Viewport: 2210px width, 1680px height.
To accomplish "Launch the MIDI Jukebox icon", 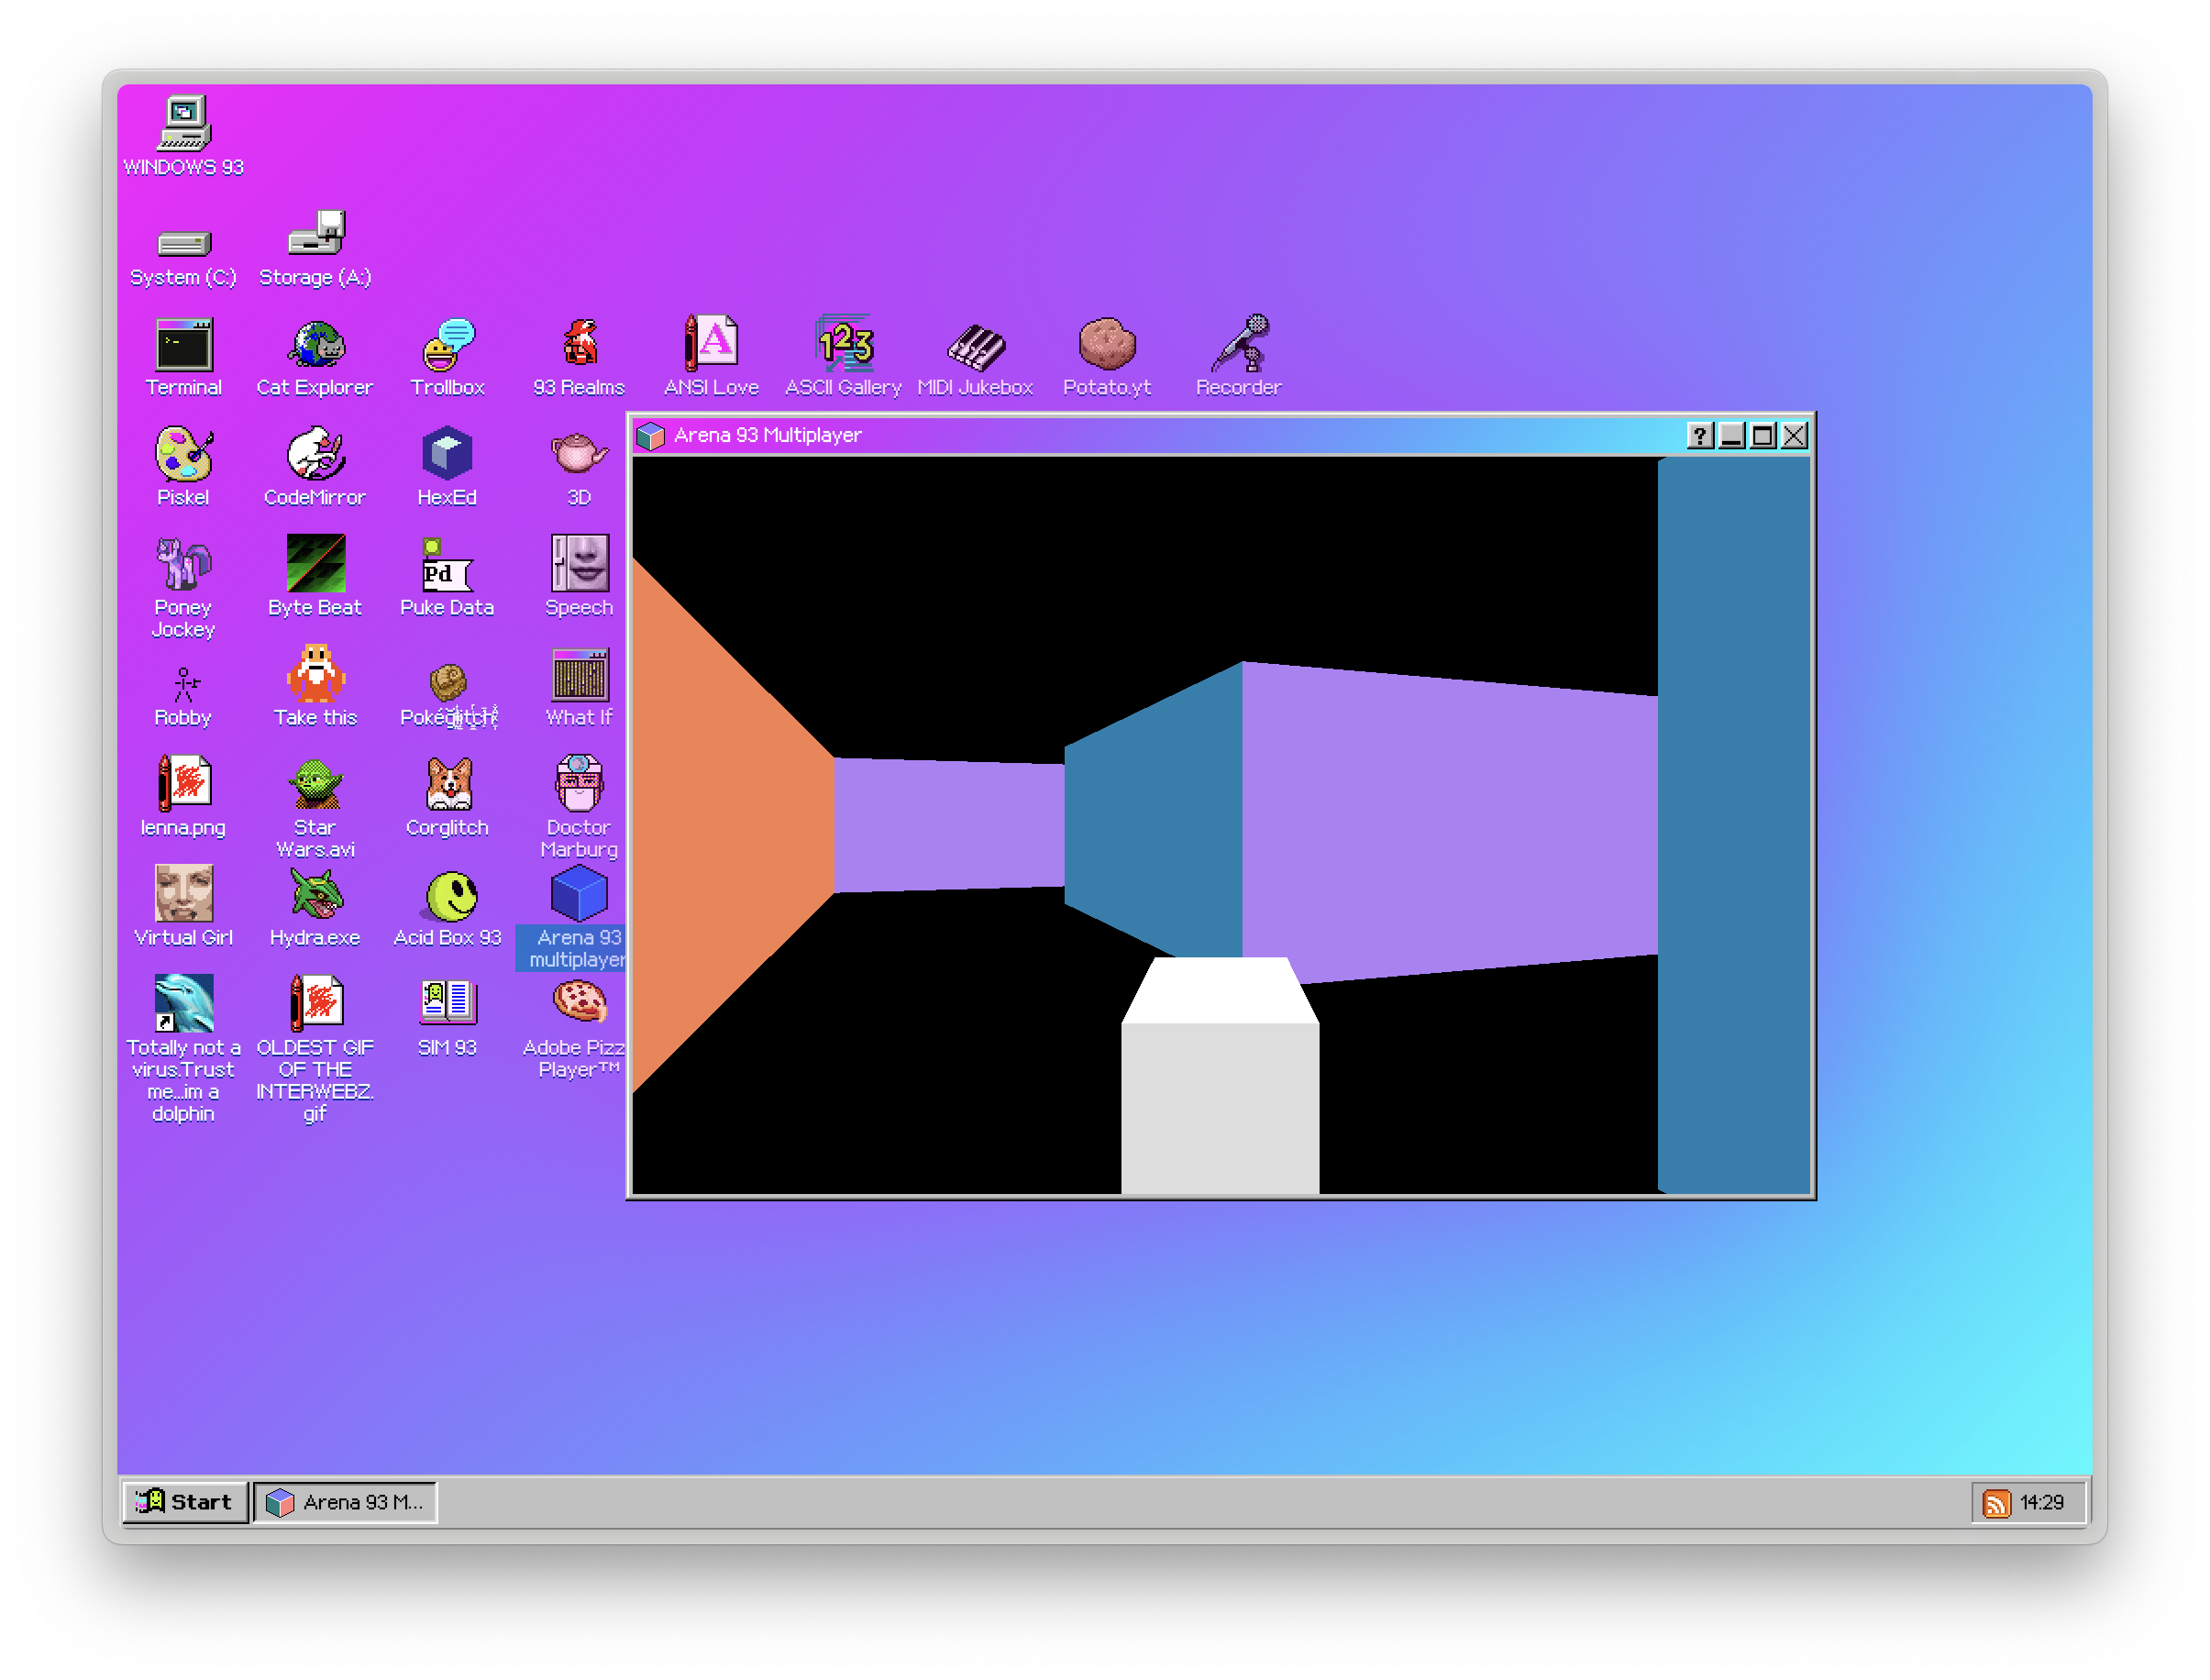I will (x=975, y=346).
